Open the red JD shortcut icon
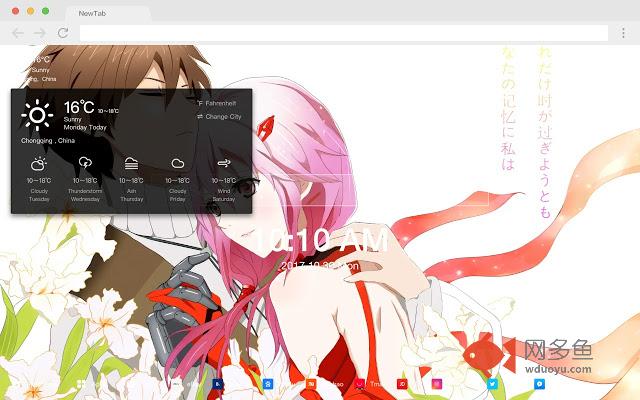 click(402, 384)
